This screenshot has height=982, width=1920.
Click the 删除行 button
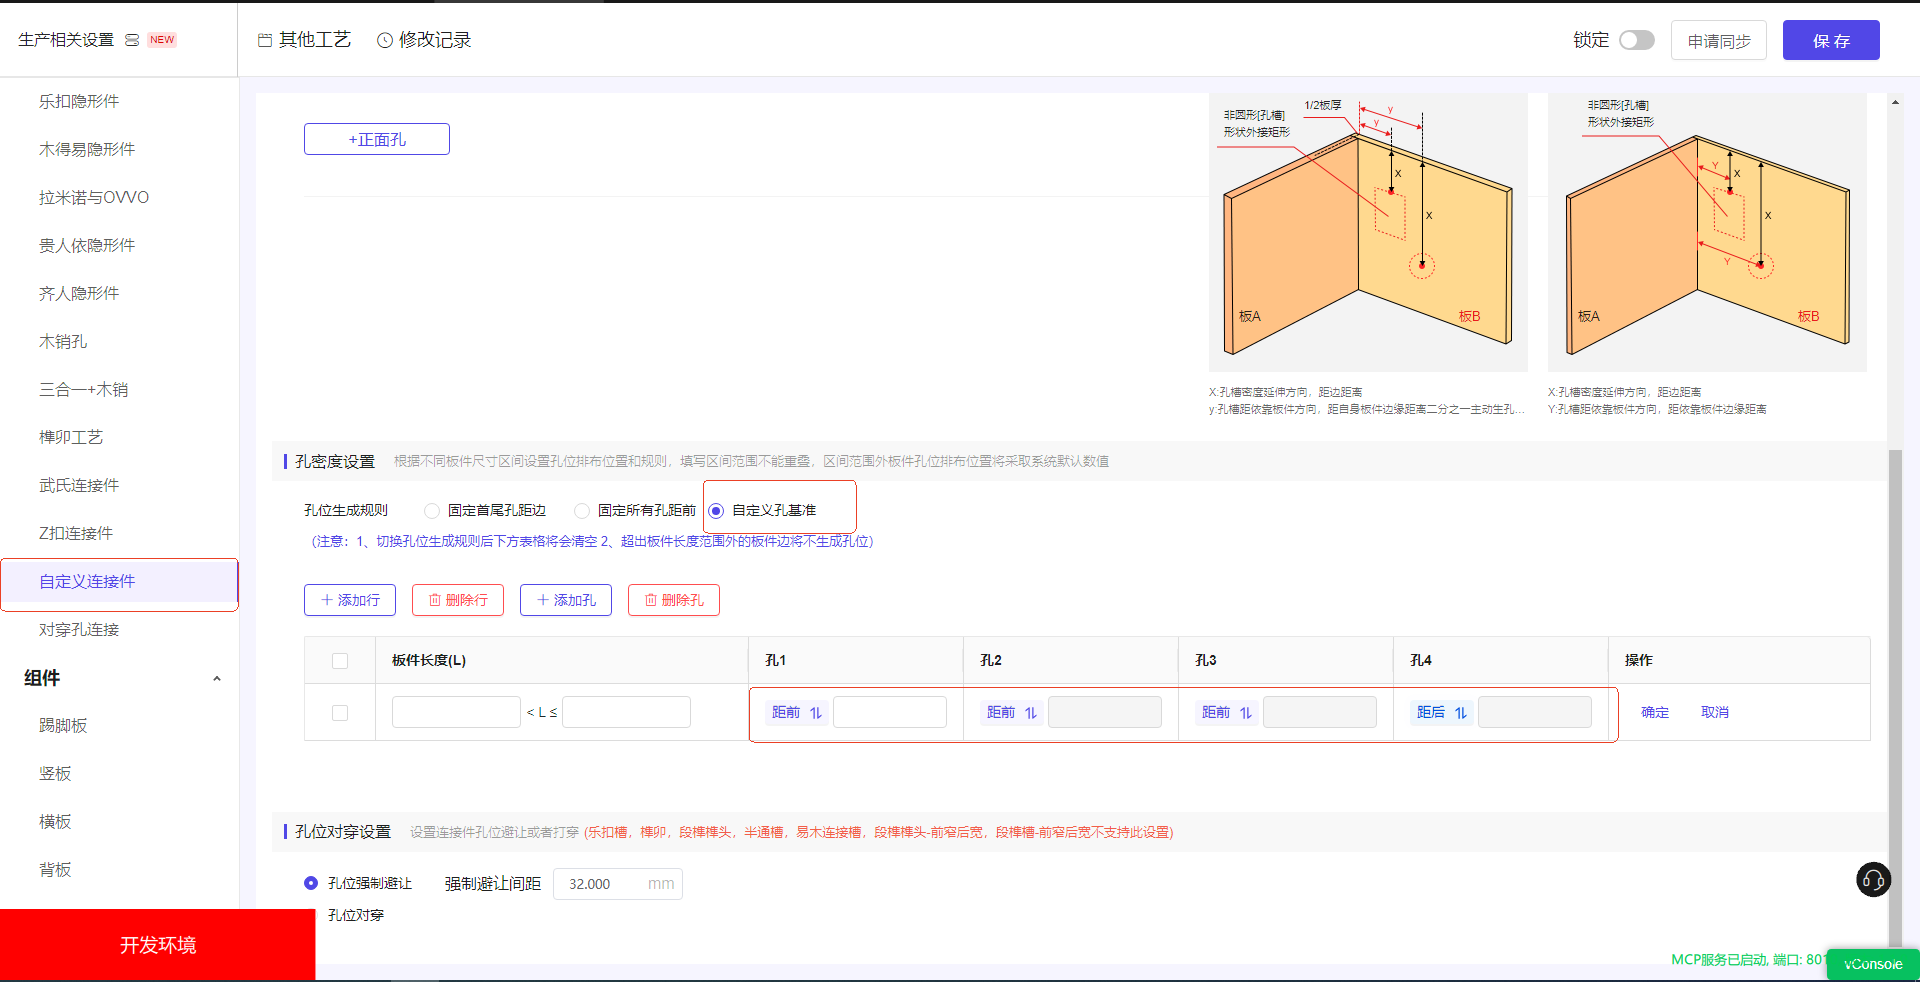(x=458, y=600)
